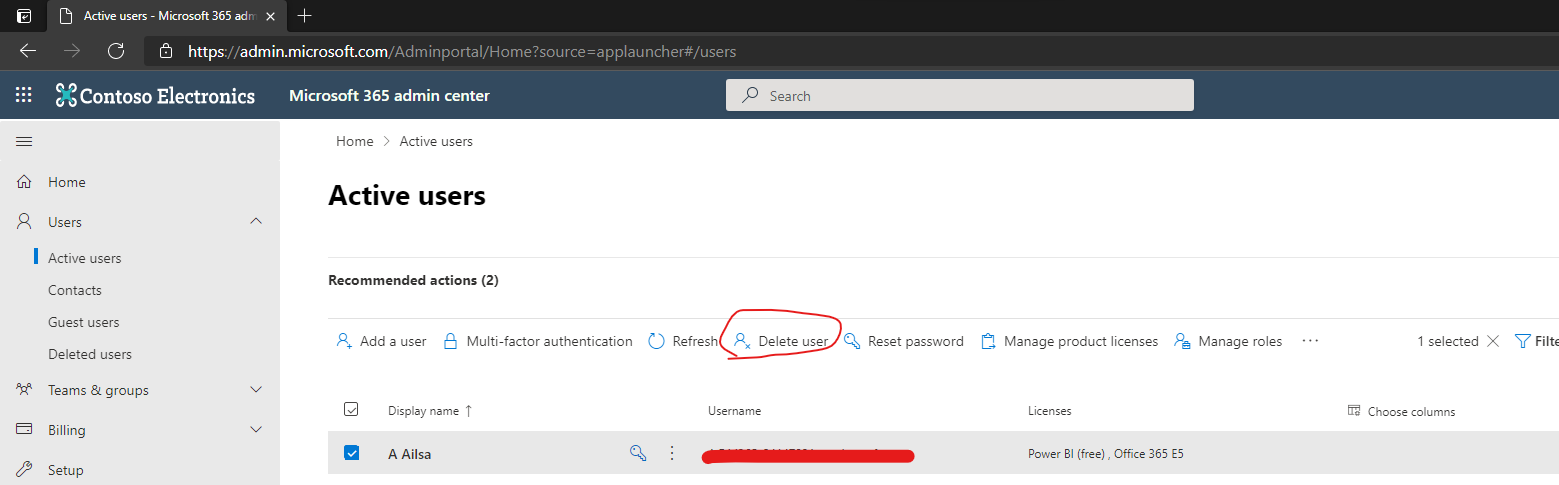Click the Setup wrench icon
1559x485 pixels.
point(25,470)
